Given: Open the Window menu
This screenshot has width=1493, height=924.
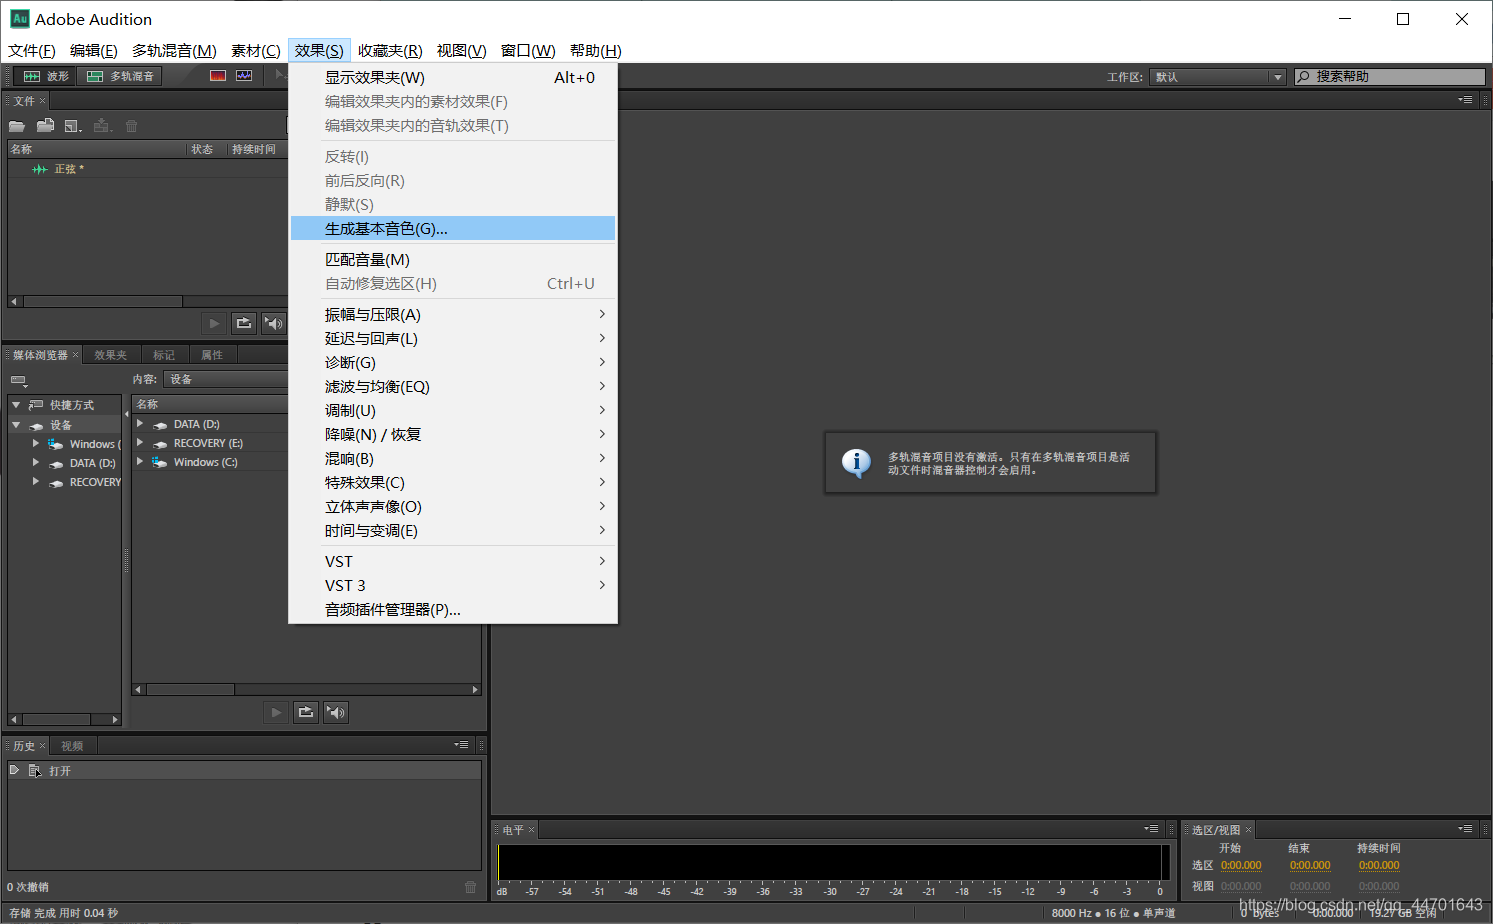Looking at the screenshot, I should pyautogui.click(x=528, y=51).
